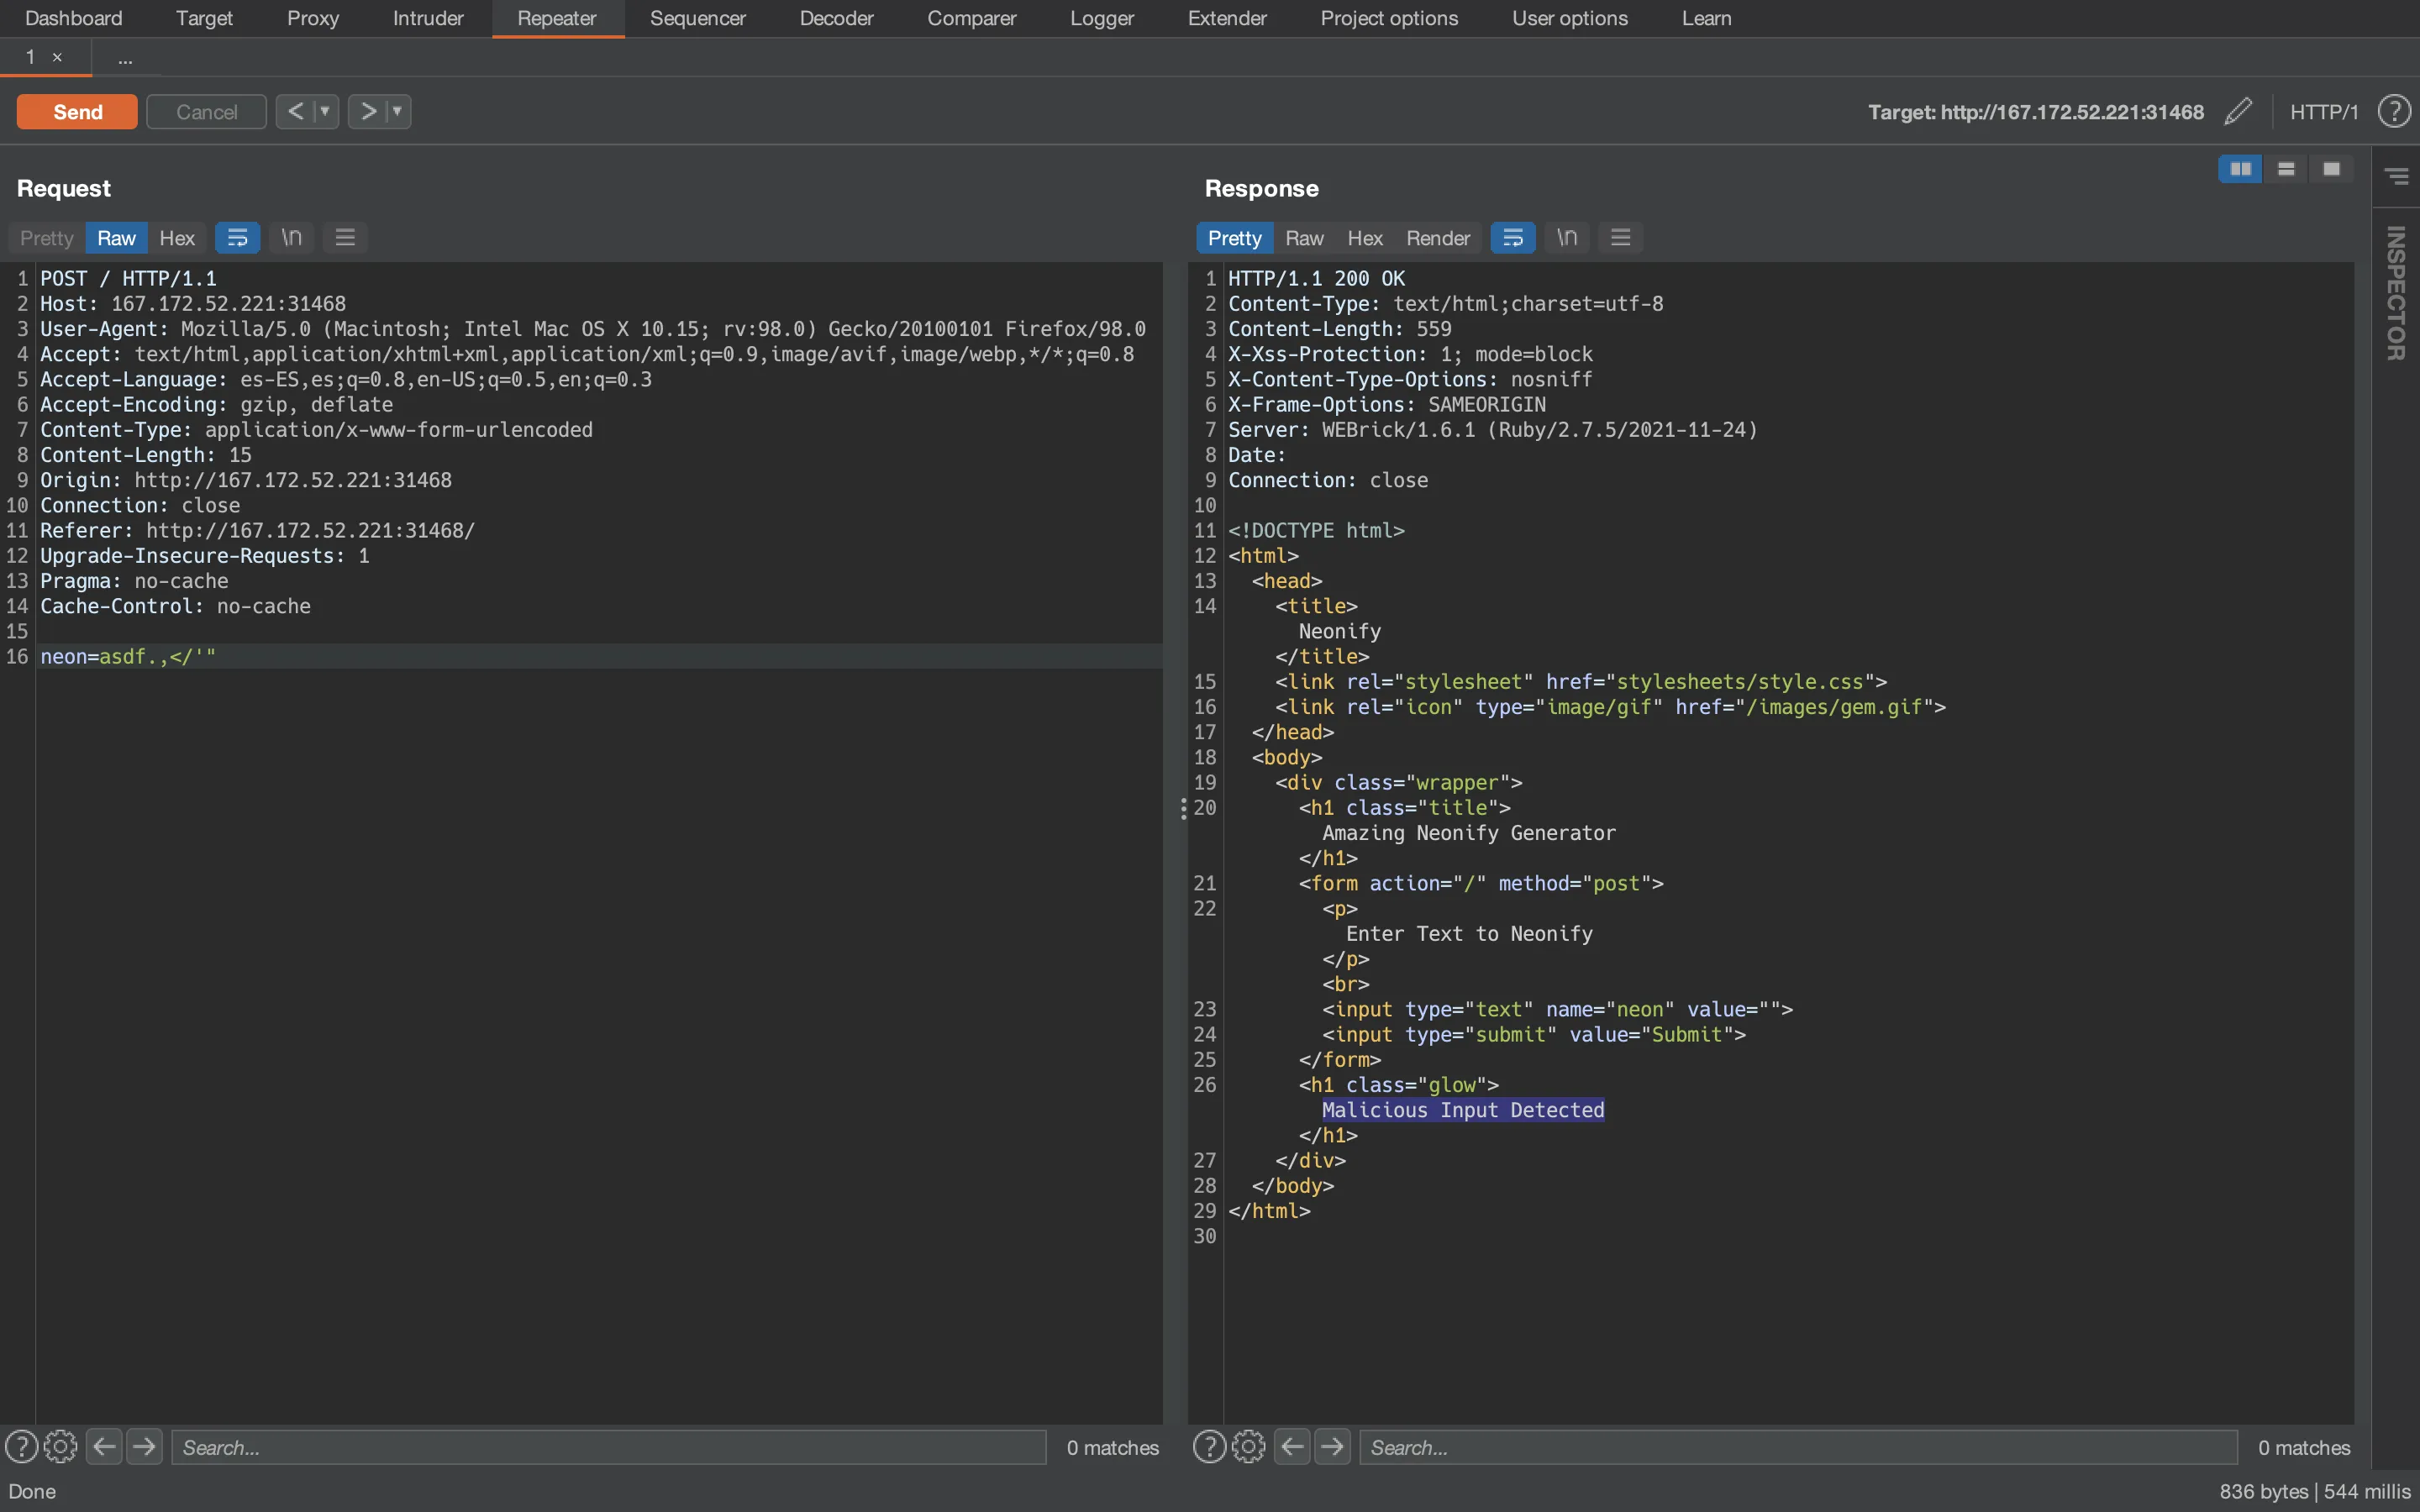This screenshot has height=1512, width=2420.
Task: Click 'Malicious Input Detected' in response
Action: [1463, 1110]
